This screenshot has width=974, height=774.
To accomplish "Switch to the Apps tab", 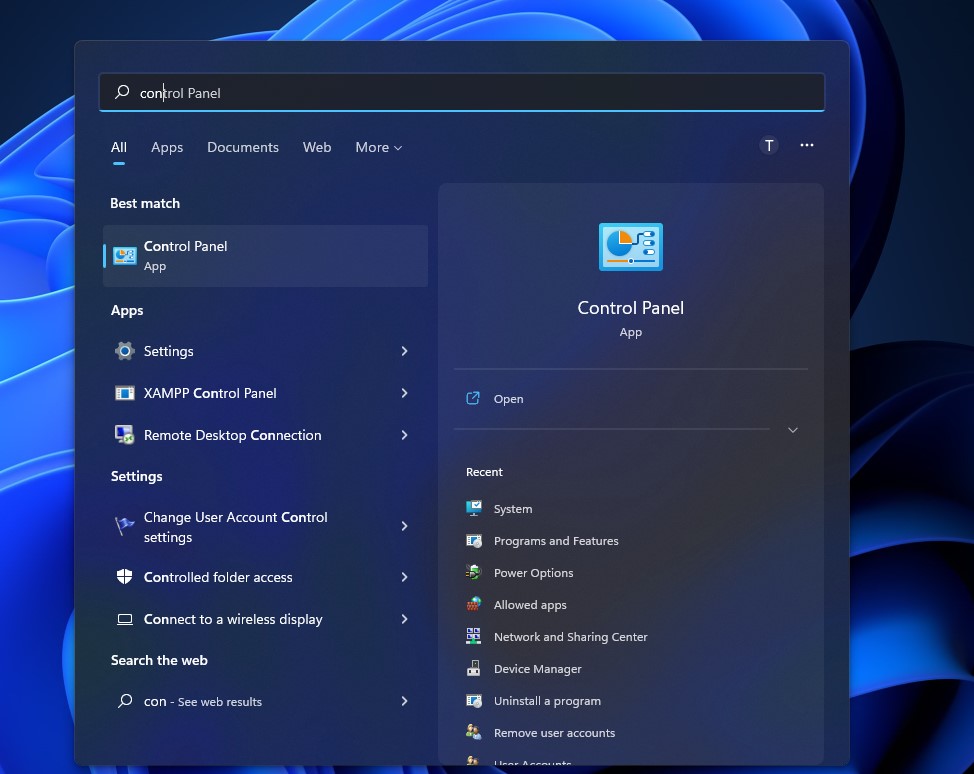I will click(167, 147).
